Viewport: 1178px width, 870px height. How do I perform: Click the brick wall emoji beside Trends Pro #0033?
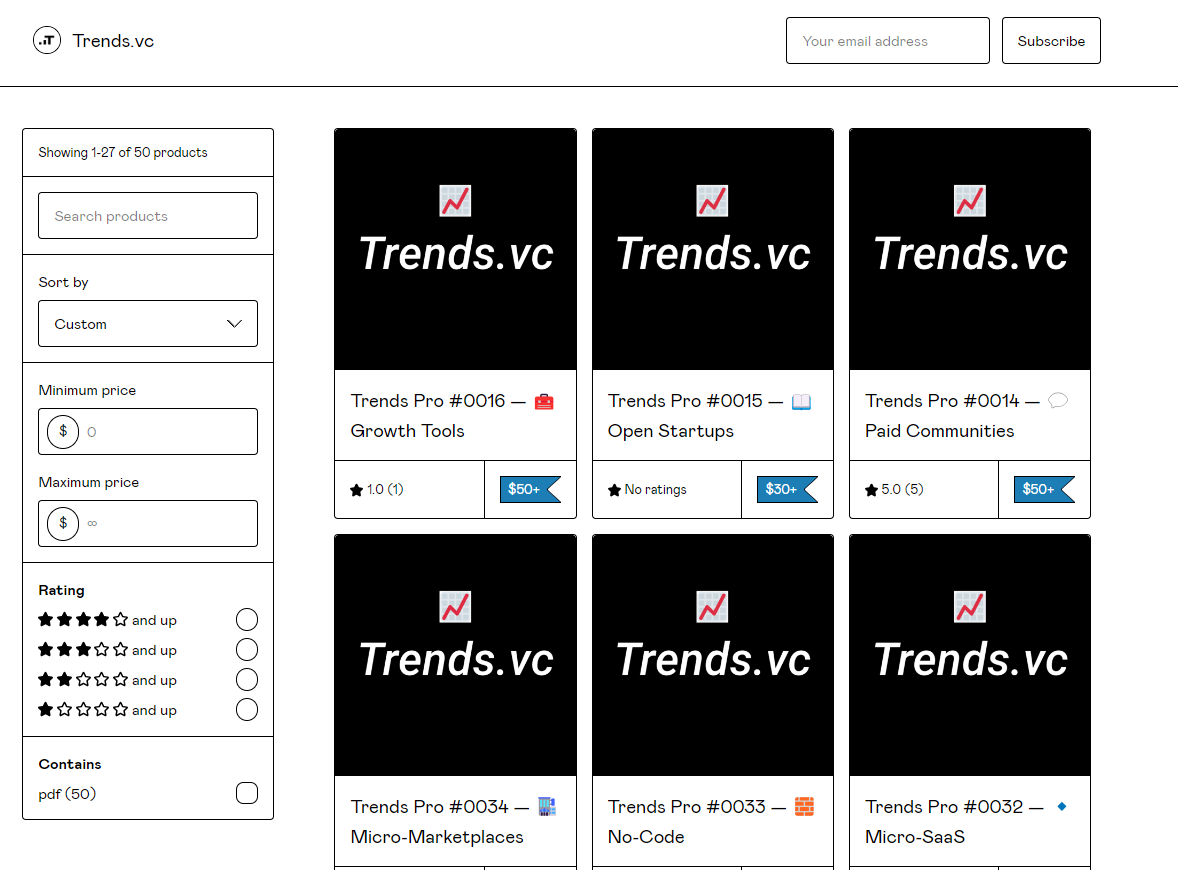pyautogui.click(x=805, y=807)
